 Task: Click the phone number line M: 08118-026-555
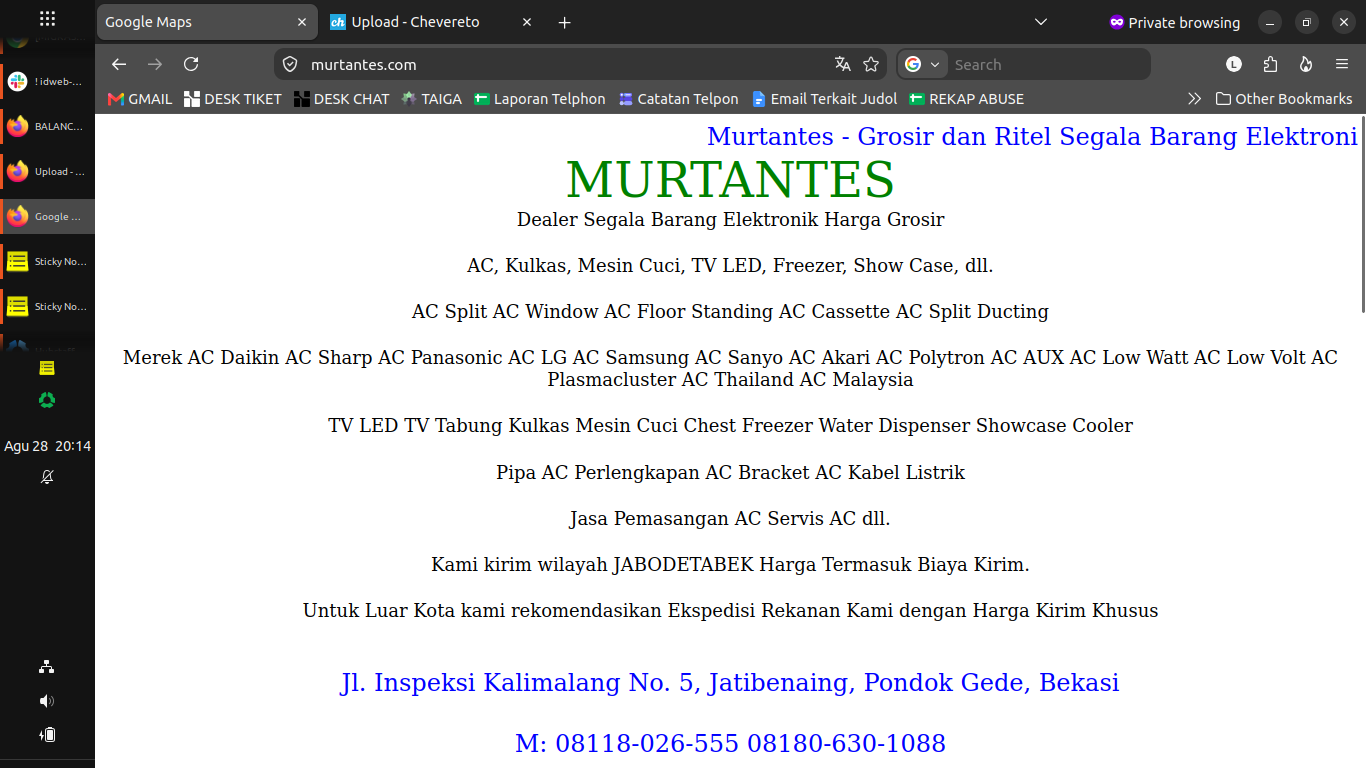(x=730, y=744)
